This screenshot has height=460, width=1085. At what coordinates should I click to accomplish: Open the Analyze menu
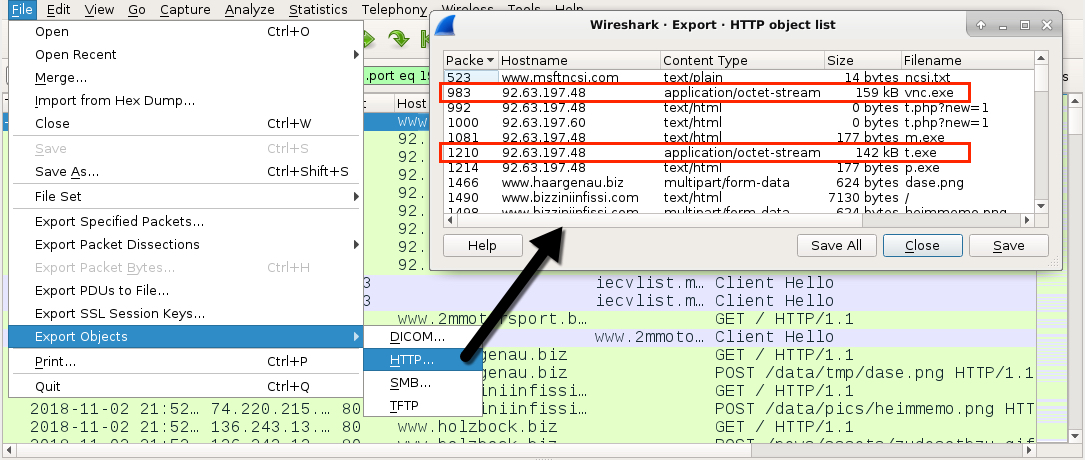pyautogui.click(x=250, y=10)
